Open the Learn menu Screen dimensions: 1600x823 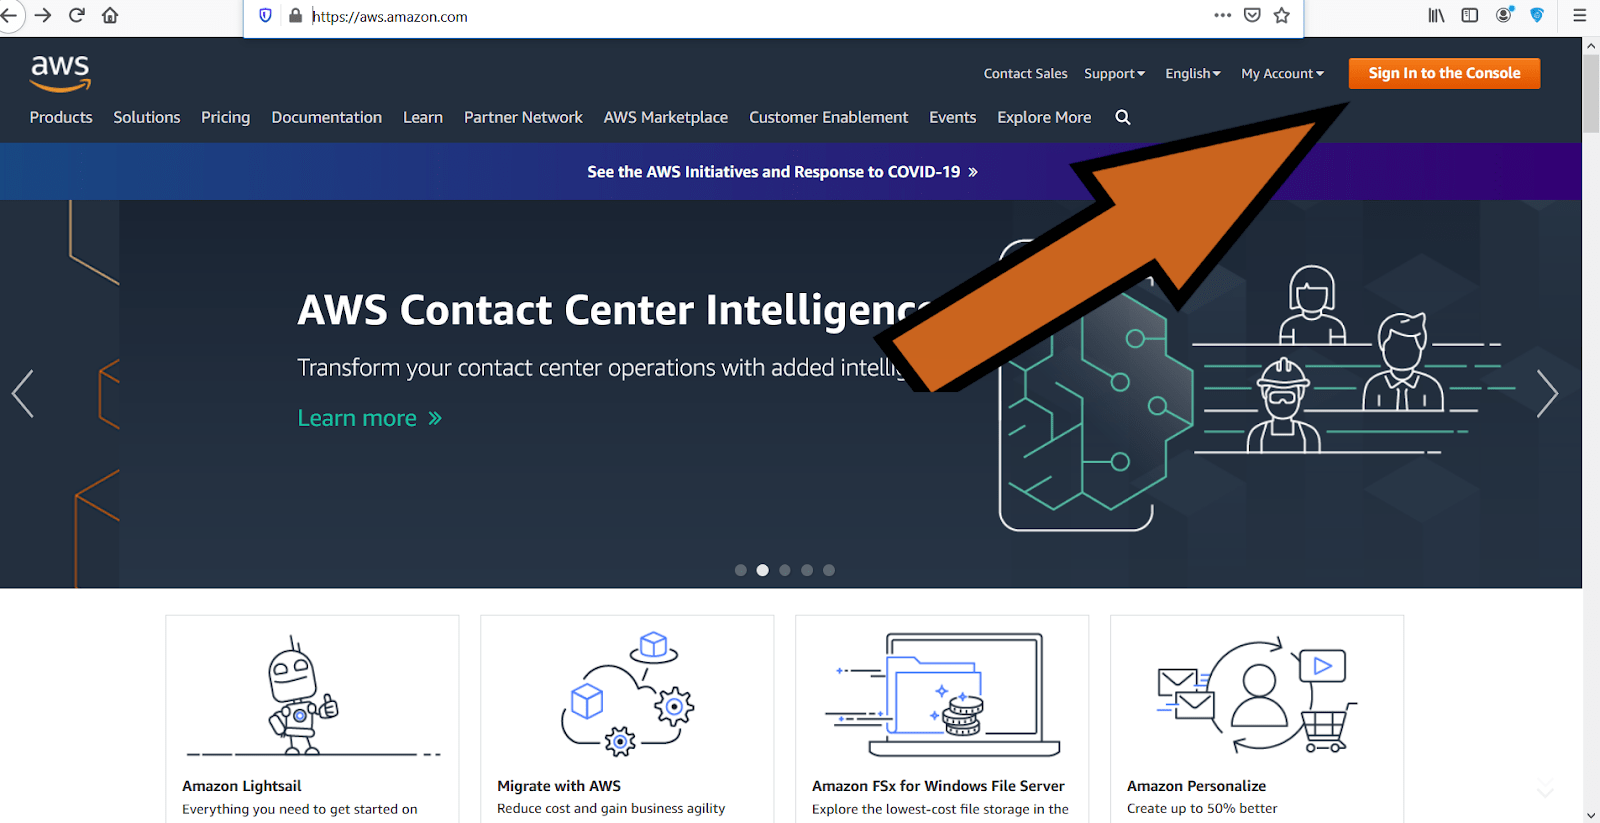pos(423,117)
